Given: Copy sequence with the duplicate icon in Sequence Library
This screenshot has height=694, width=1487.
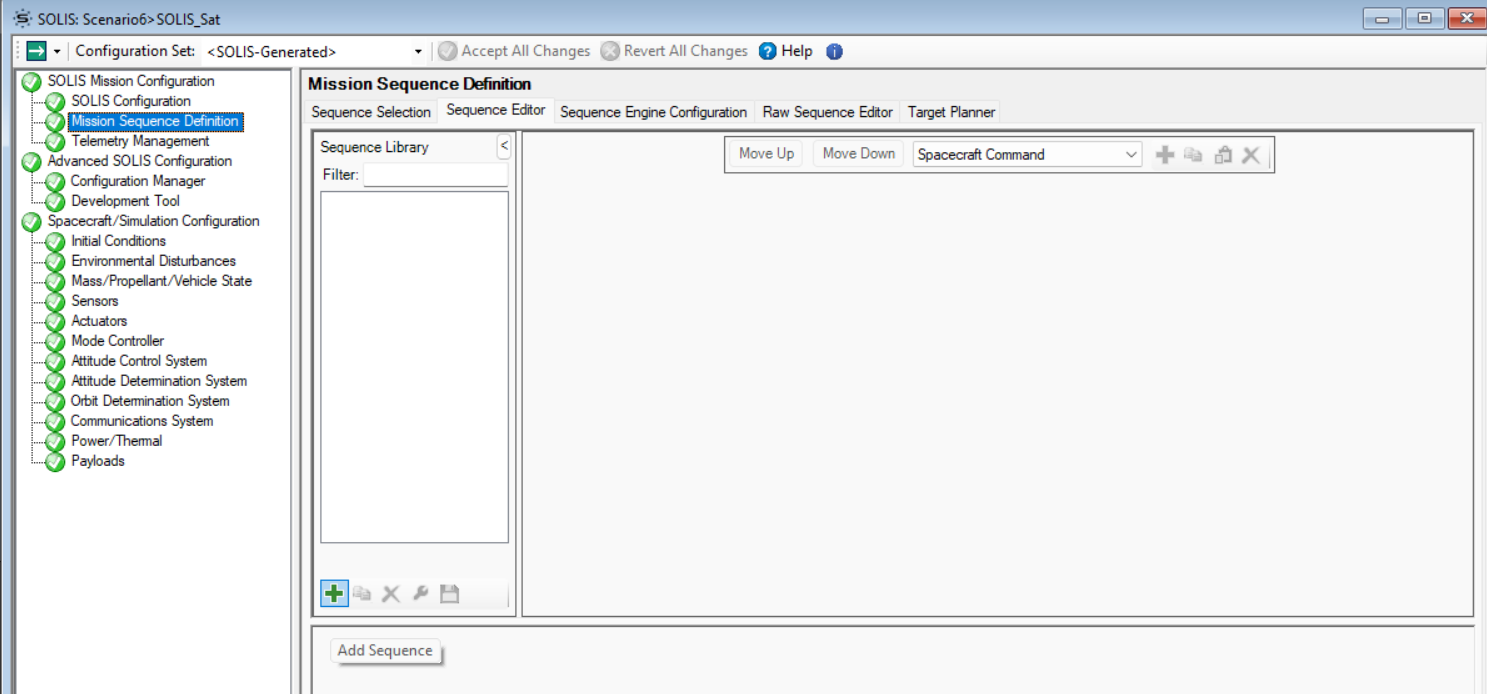Looking at the screenshot, I should [362, 593].
